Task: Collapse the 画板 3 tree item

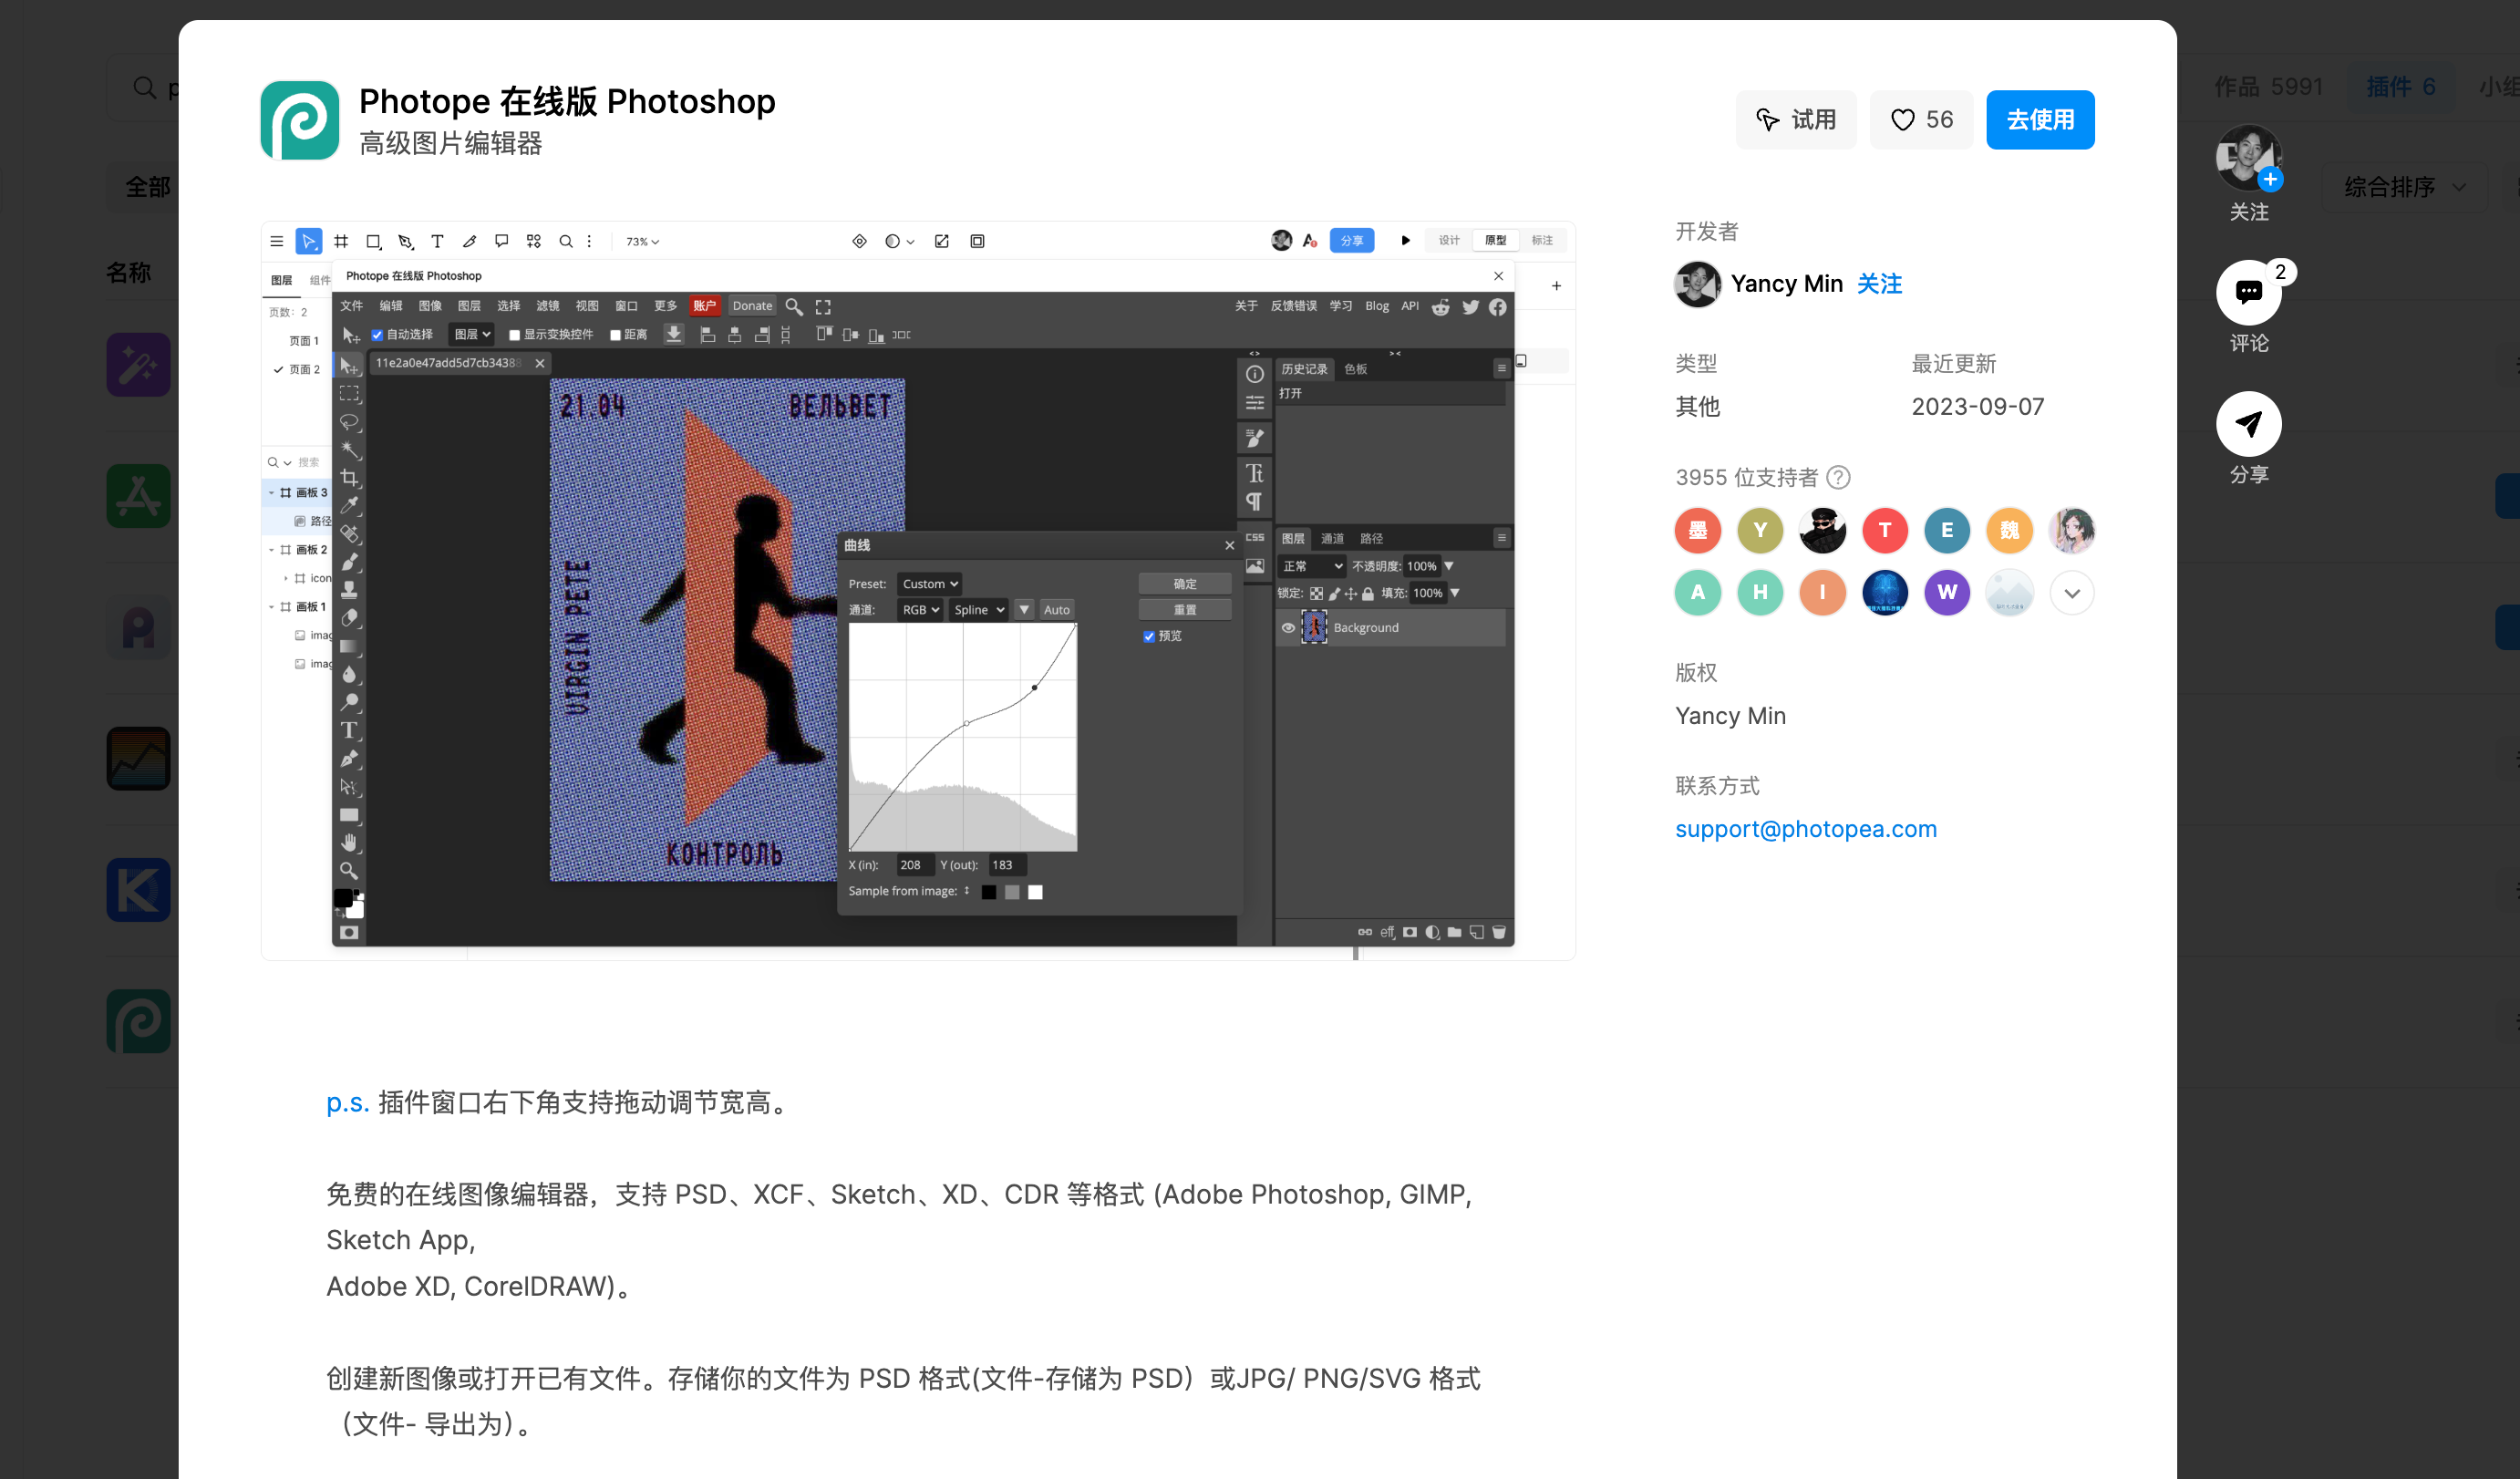Action: click(x=271, y=493)
